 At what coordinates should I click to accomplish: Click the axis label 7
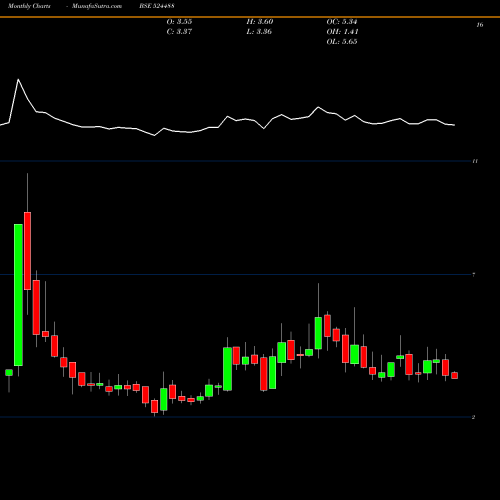point(474,275)
